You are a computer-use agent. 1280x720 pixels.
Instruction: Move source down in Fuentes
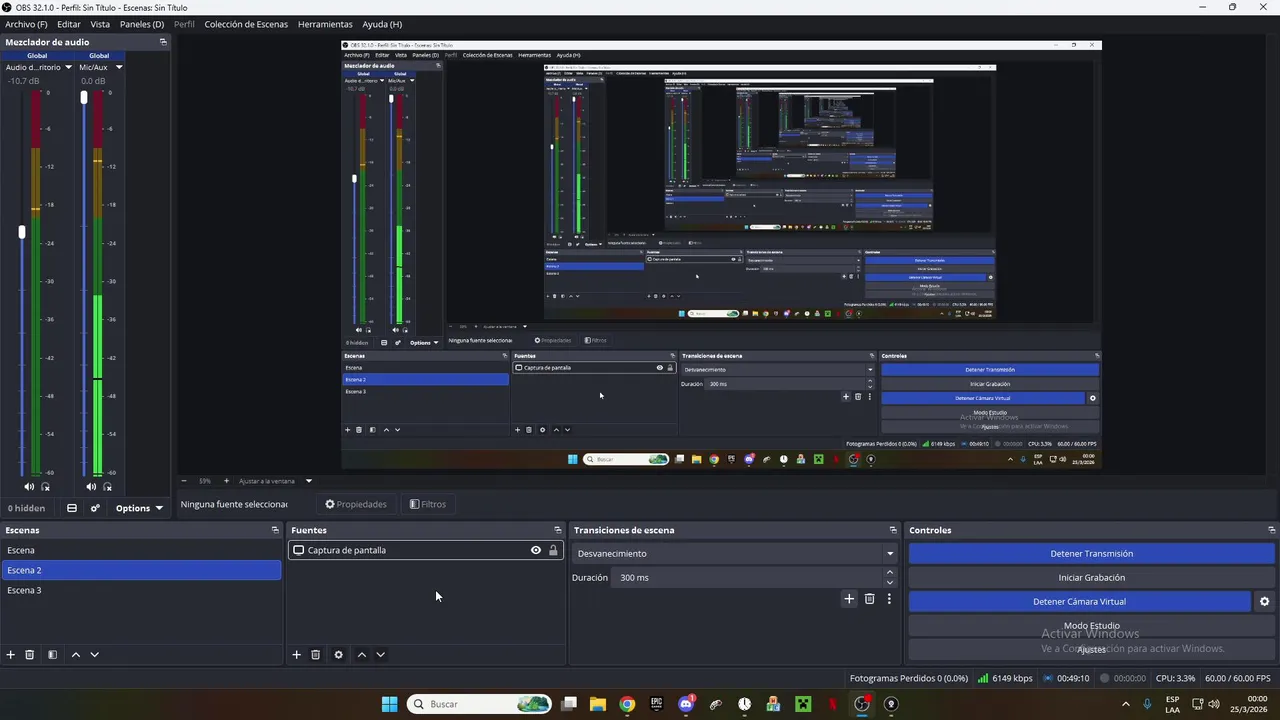pos(380,655)
